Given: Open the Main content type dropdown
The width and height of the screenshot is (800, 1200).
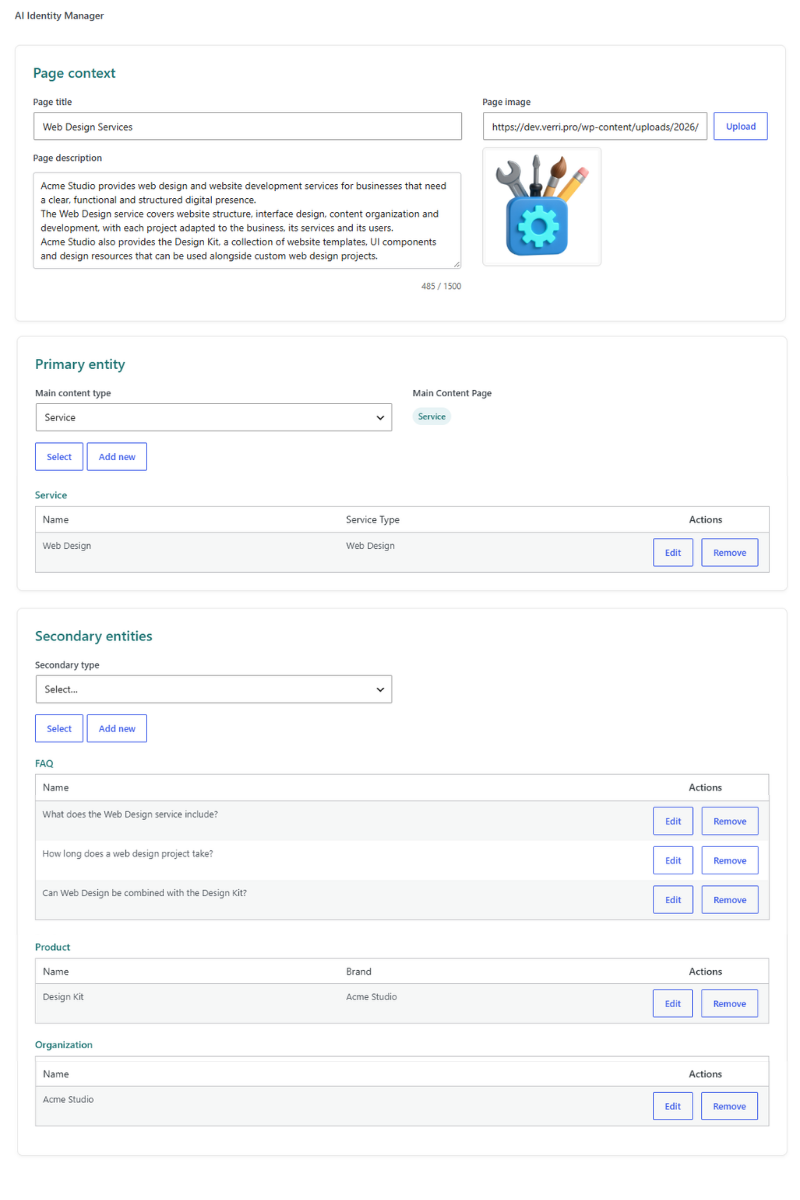Looking at the screenshot, I should coord(214,417).
